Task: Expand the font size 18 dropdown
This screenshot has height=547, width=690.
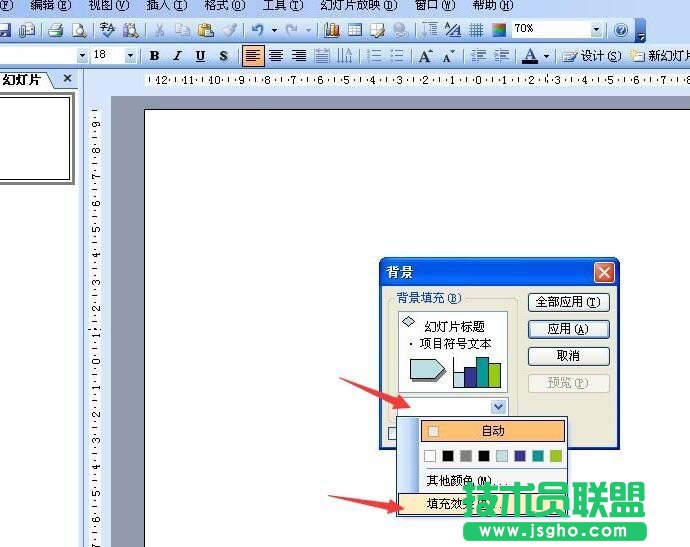Action: [130, 56]
